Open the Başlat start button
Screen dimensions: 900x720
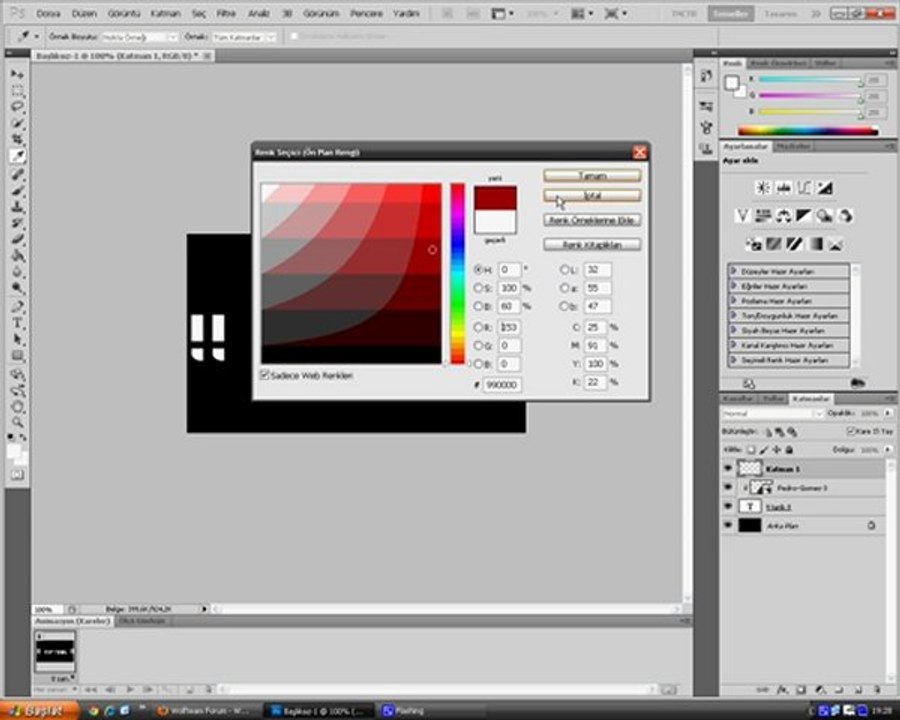[39, 710]
